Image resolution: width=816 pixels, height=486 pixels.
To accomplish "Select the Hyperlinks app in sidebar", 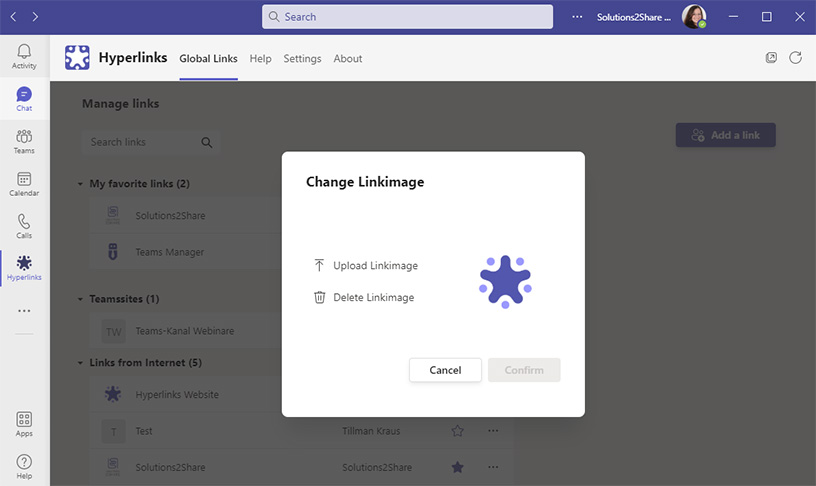I will [24, 268].
